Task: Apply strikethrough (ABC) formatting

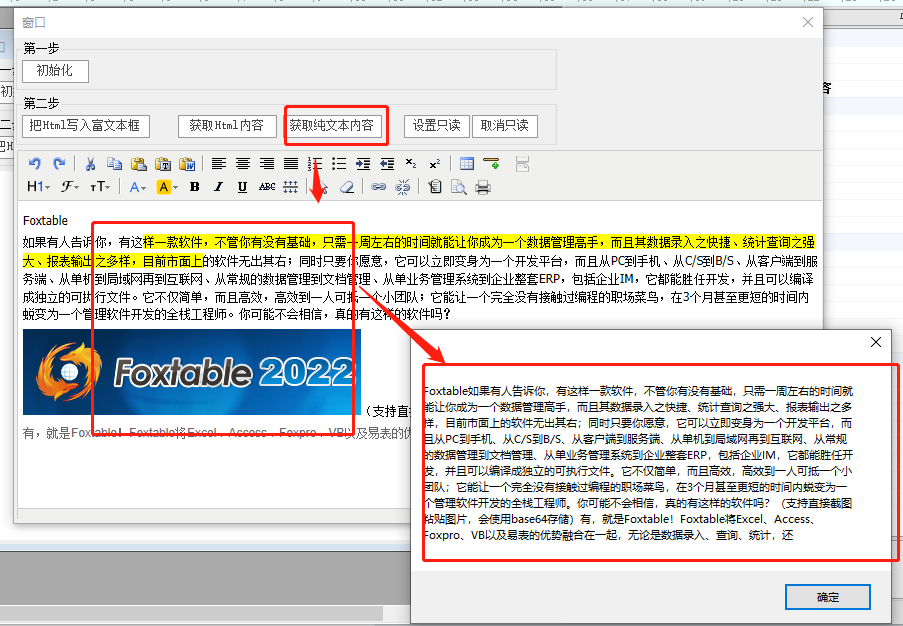Action: (x=267, y=187)
